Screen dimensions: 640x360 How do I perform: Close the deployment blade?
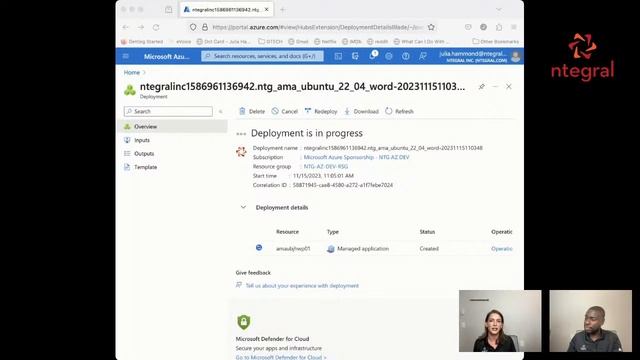coord(509,87)
